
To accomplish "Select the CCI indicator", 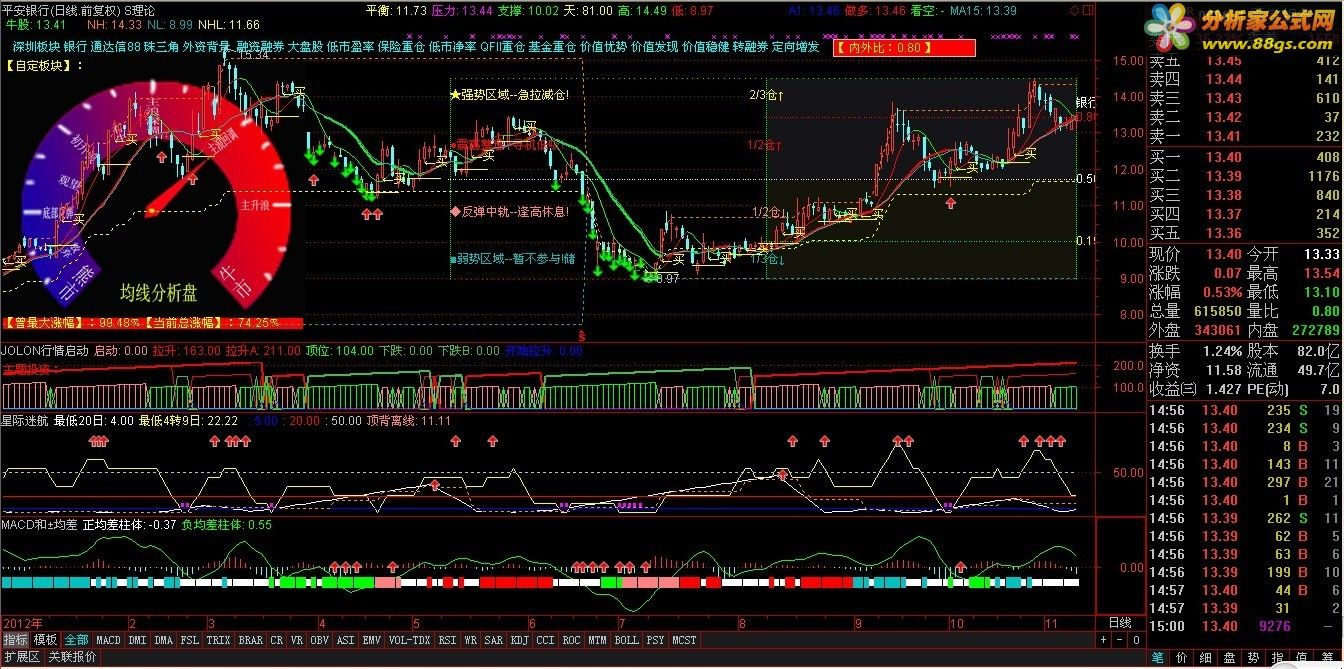I will tap(546, 640).
